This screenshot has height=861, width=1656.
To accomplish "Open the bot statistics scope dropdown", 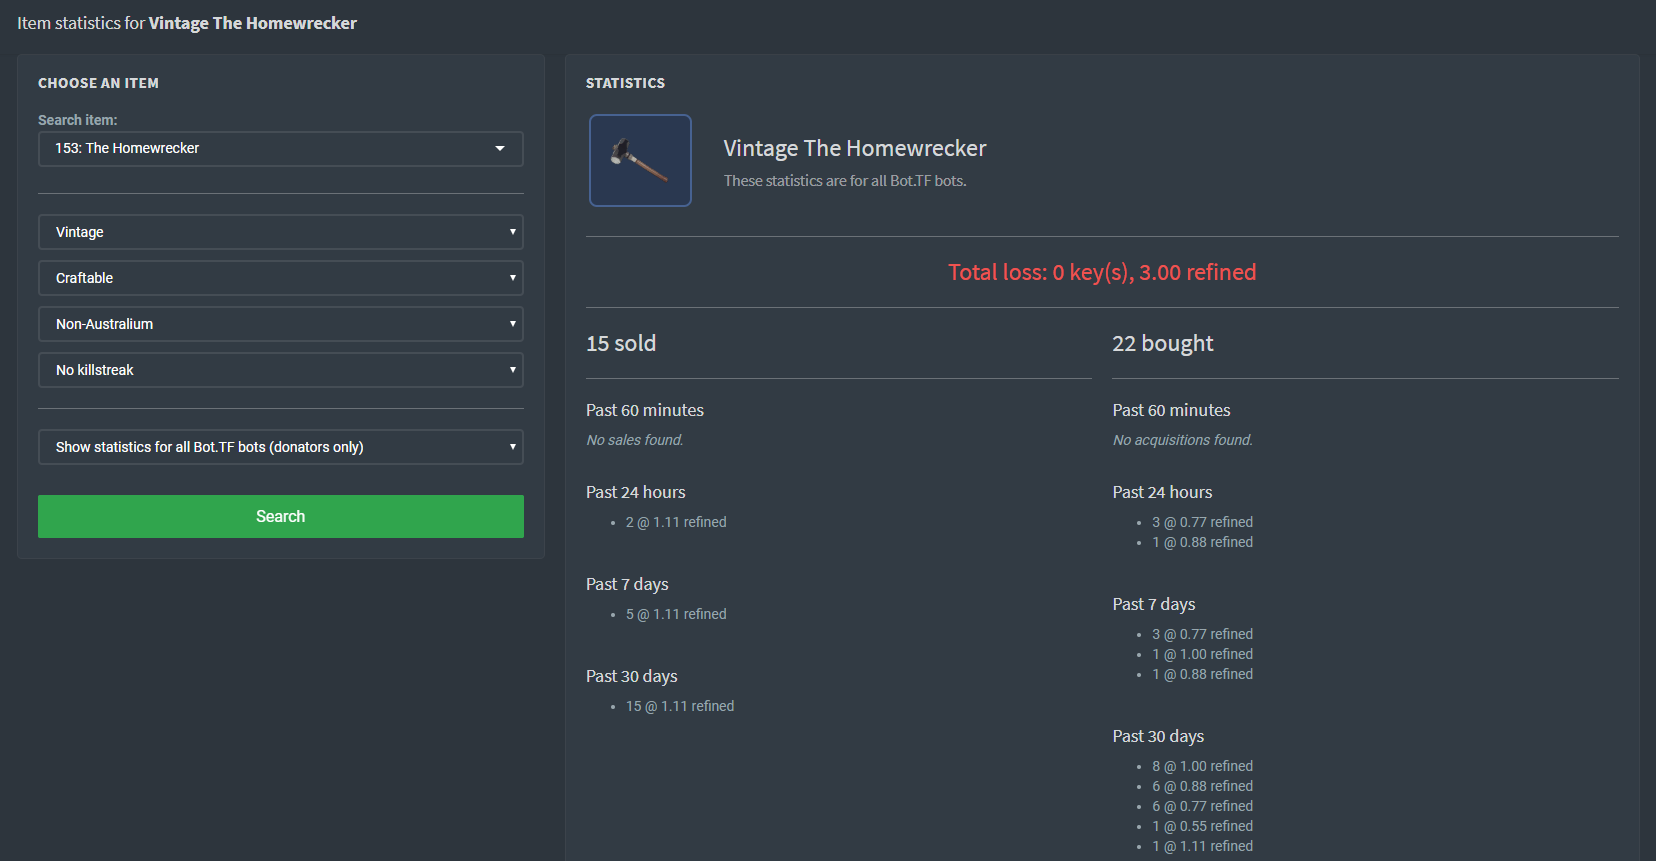I will point(280,447).
